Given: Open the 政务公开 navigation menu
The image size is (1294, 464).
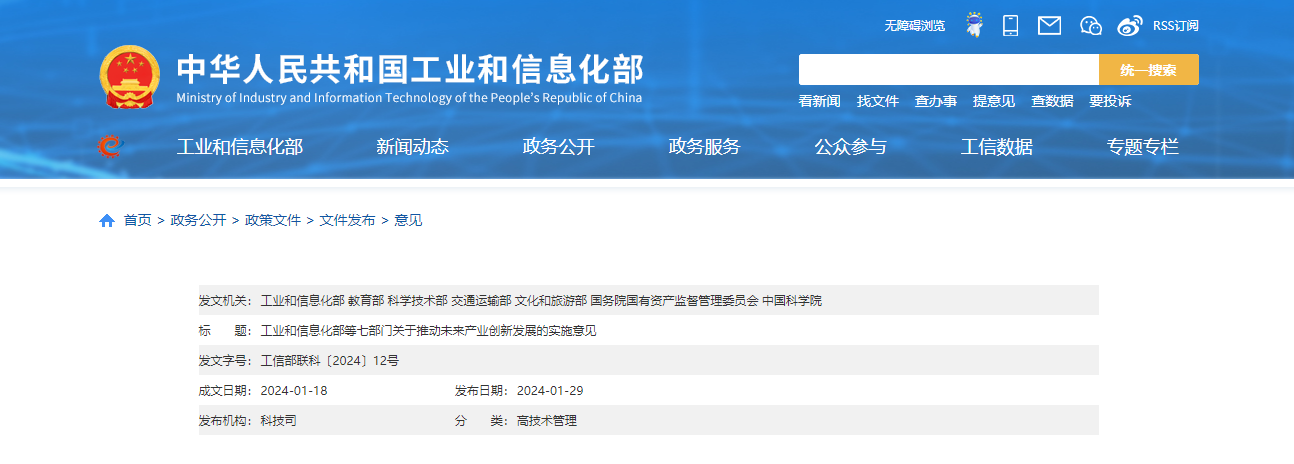Looking at the screenshot, I should (x=558, y=147).
